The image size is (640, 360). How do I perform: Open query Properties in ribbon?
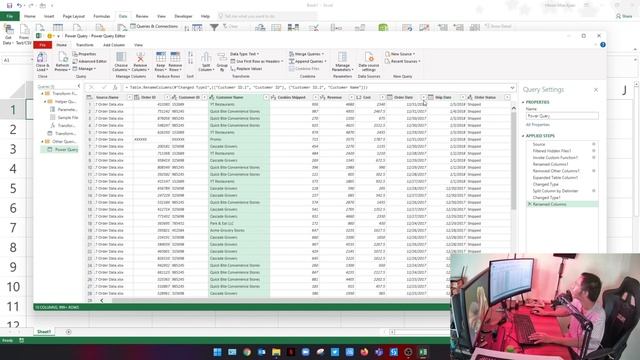click(x=84, y=54)
